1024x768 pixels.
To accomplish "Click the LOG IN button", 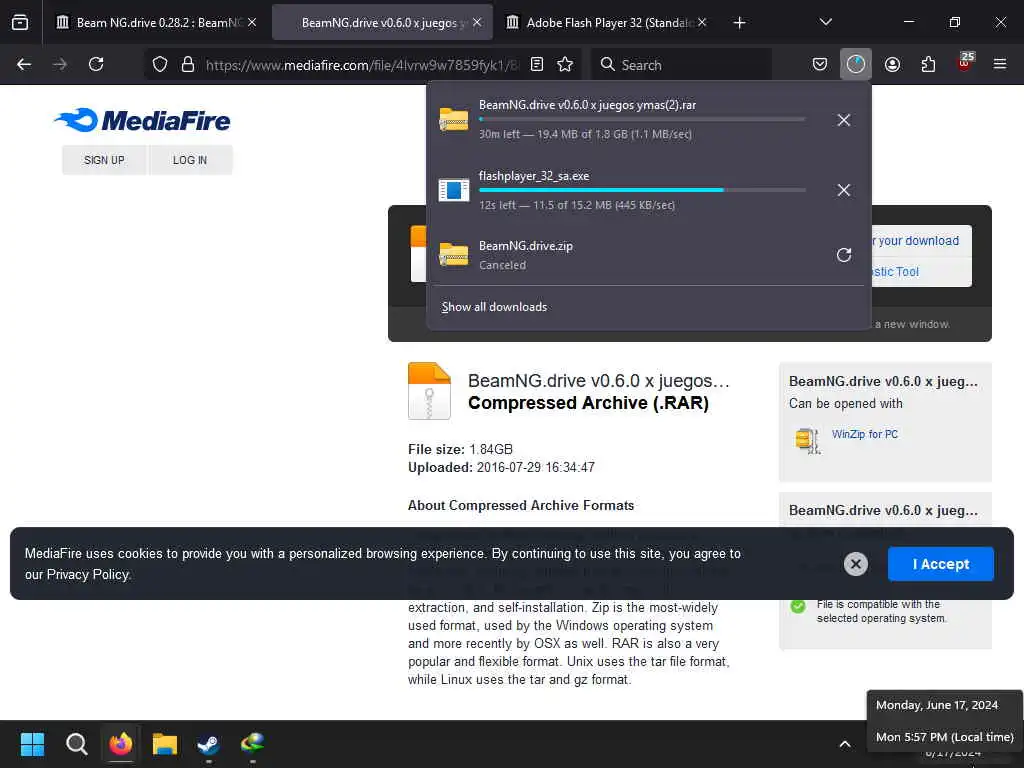I will (x=190, y=160).
